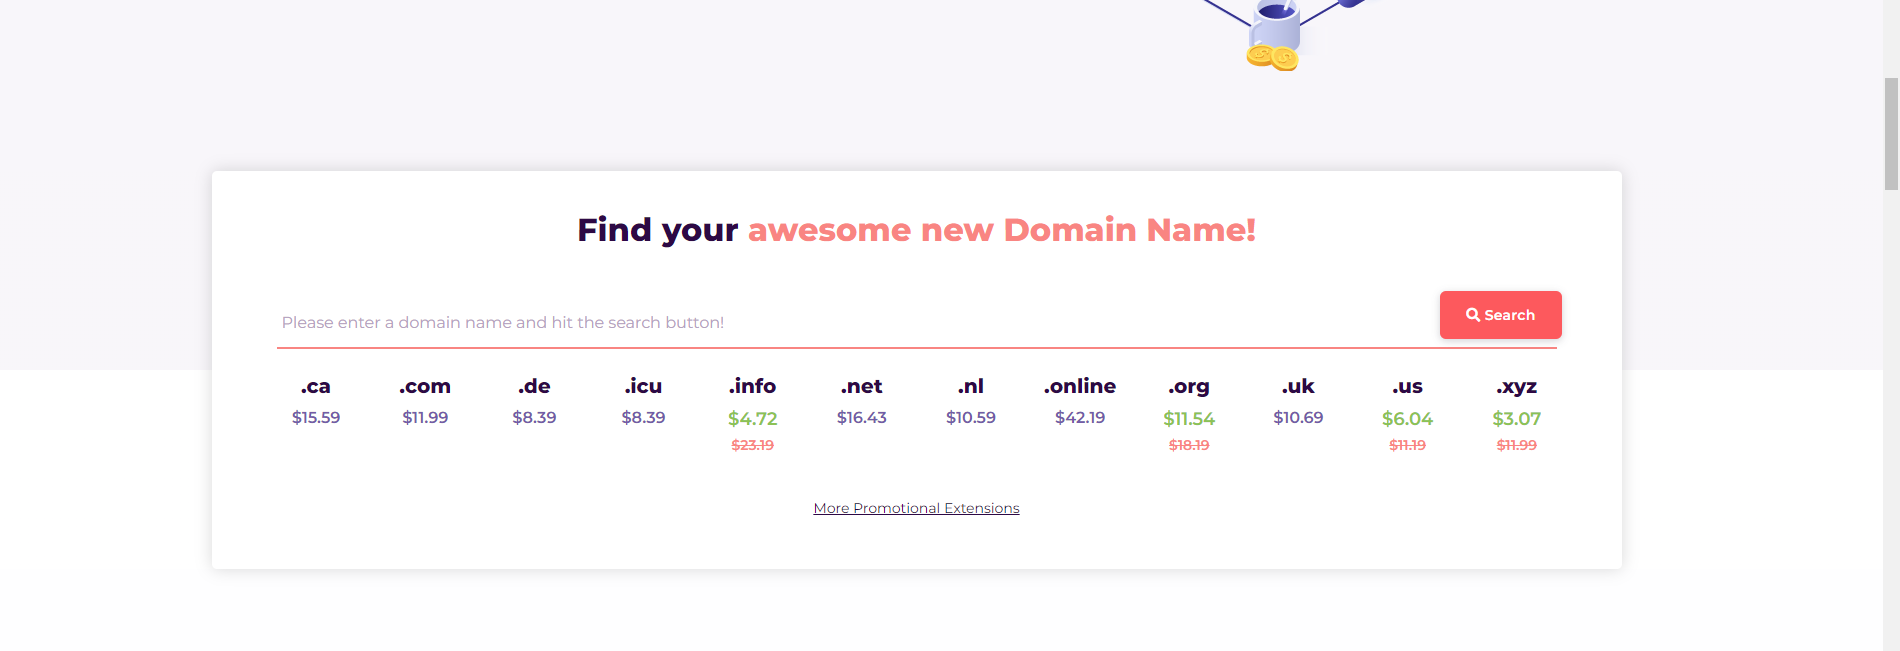The height and width of the screenshot is (651, 1900).
Task: Select the .ca domain extension
Action: (316, 387)
